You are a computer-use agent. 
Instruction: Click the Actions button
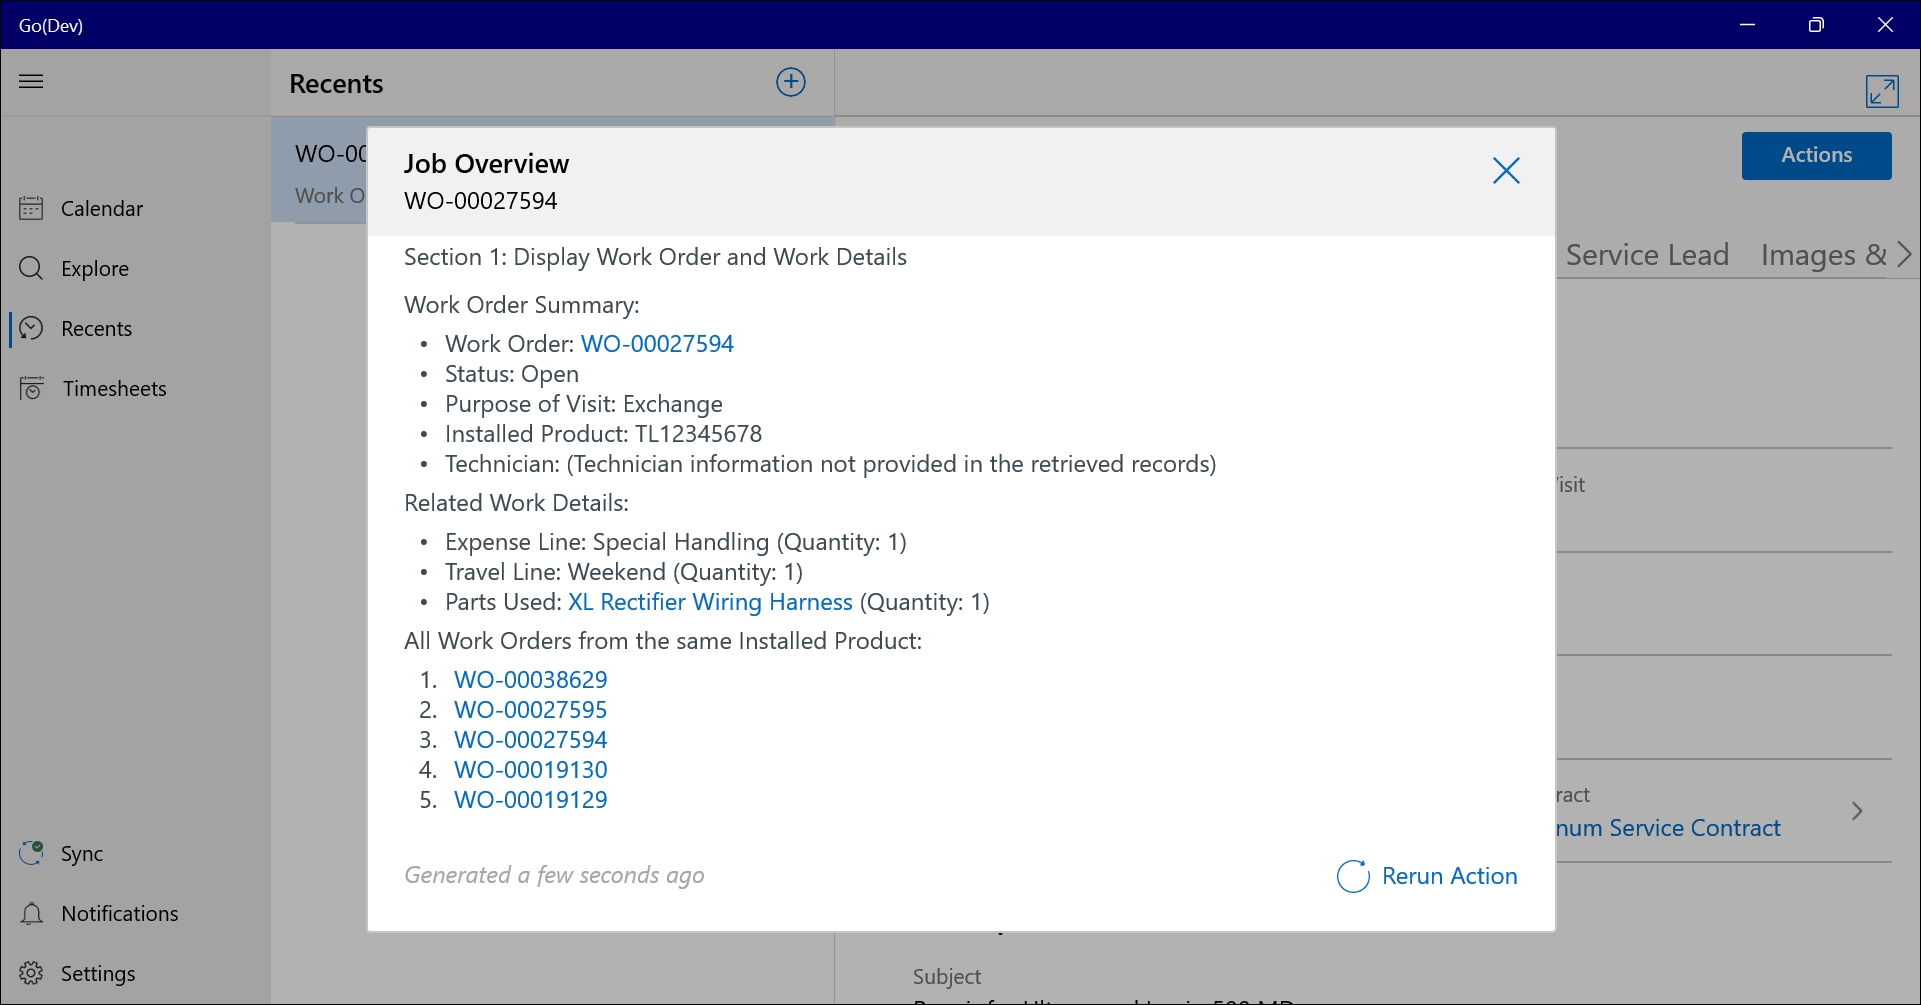coord(1816,155)
